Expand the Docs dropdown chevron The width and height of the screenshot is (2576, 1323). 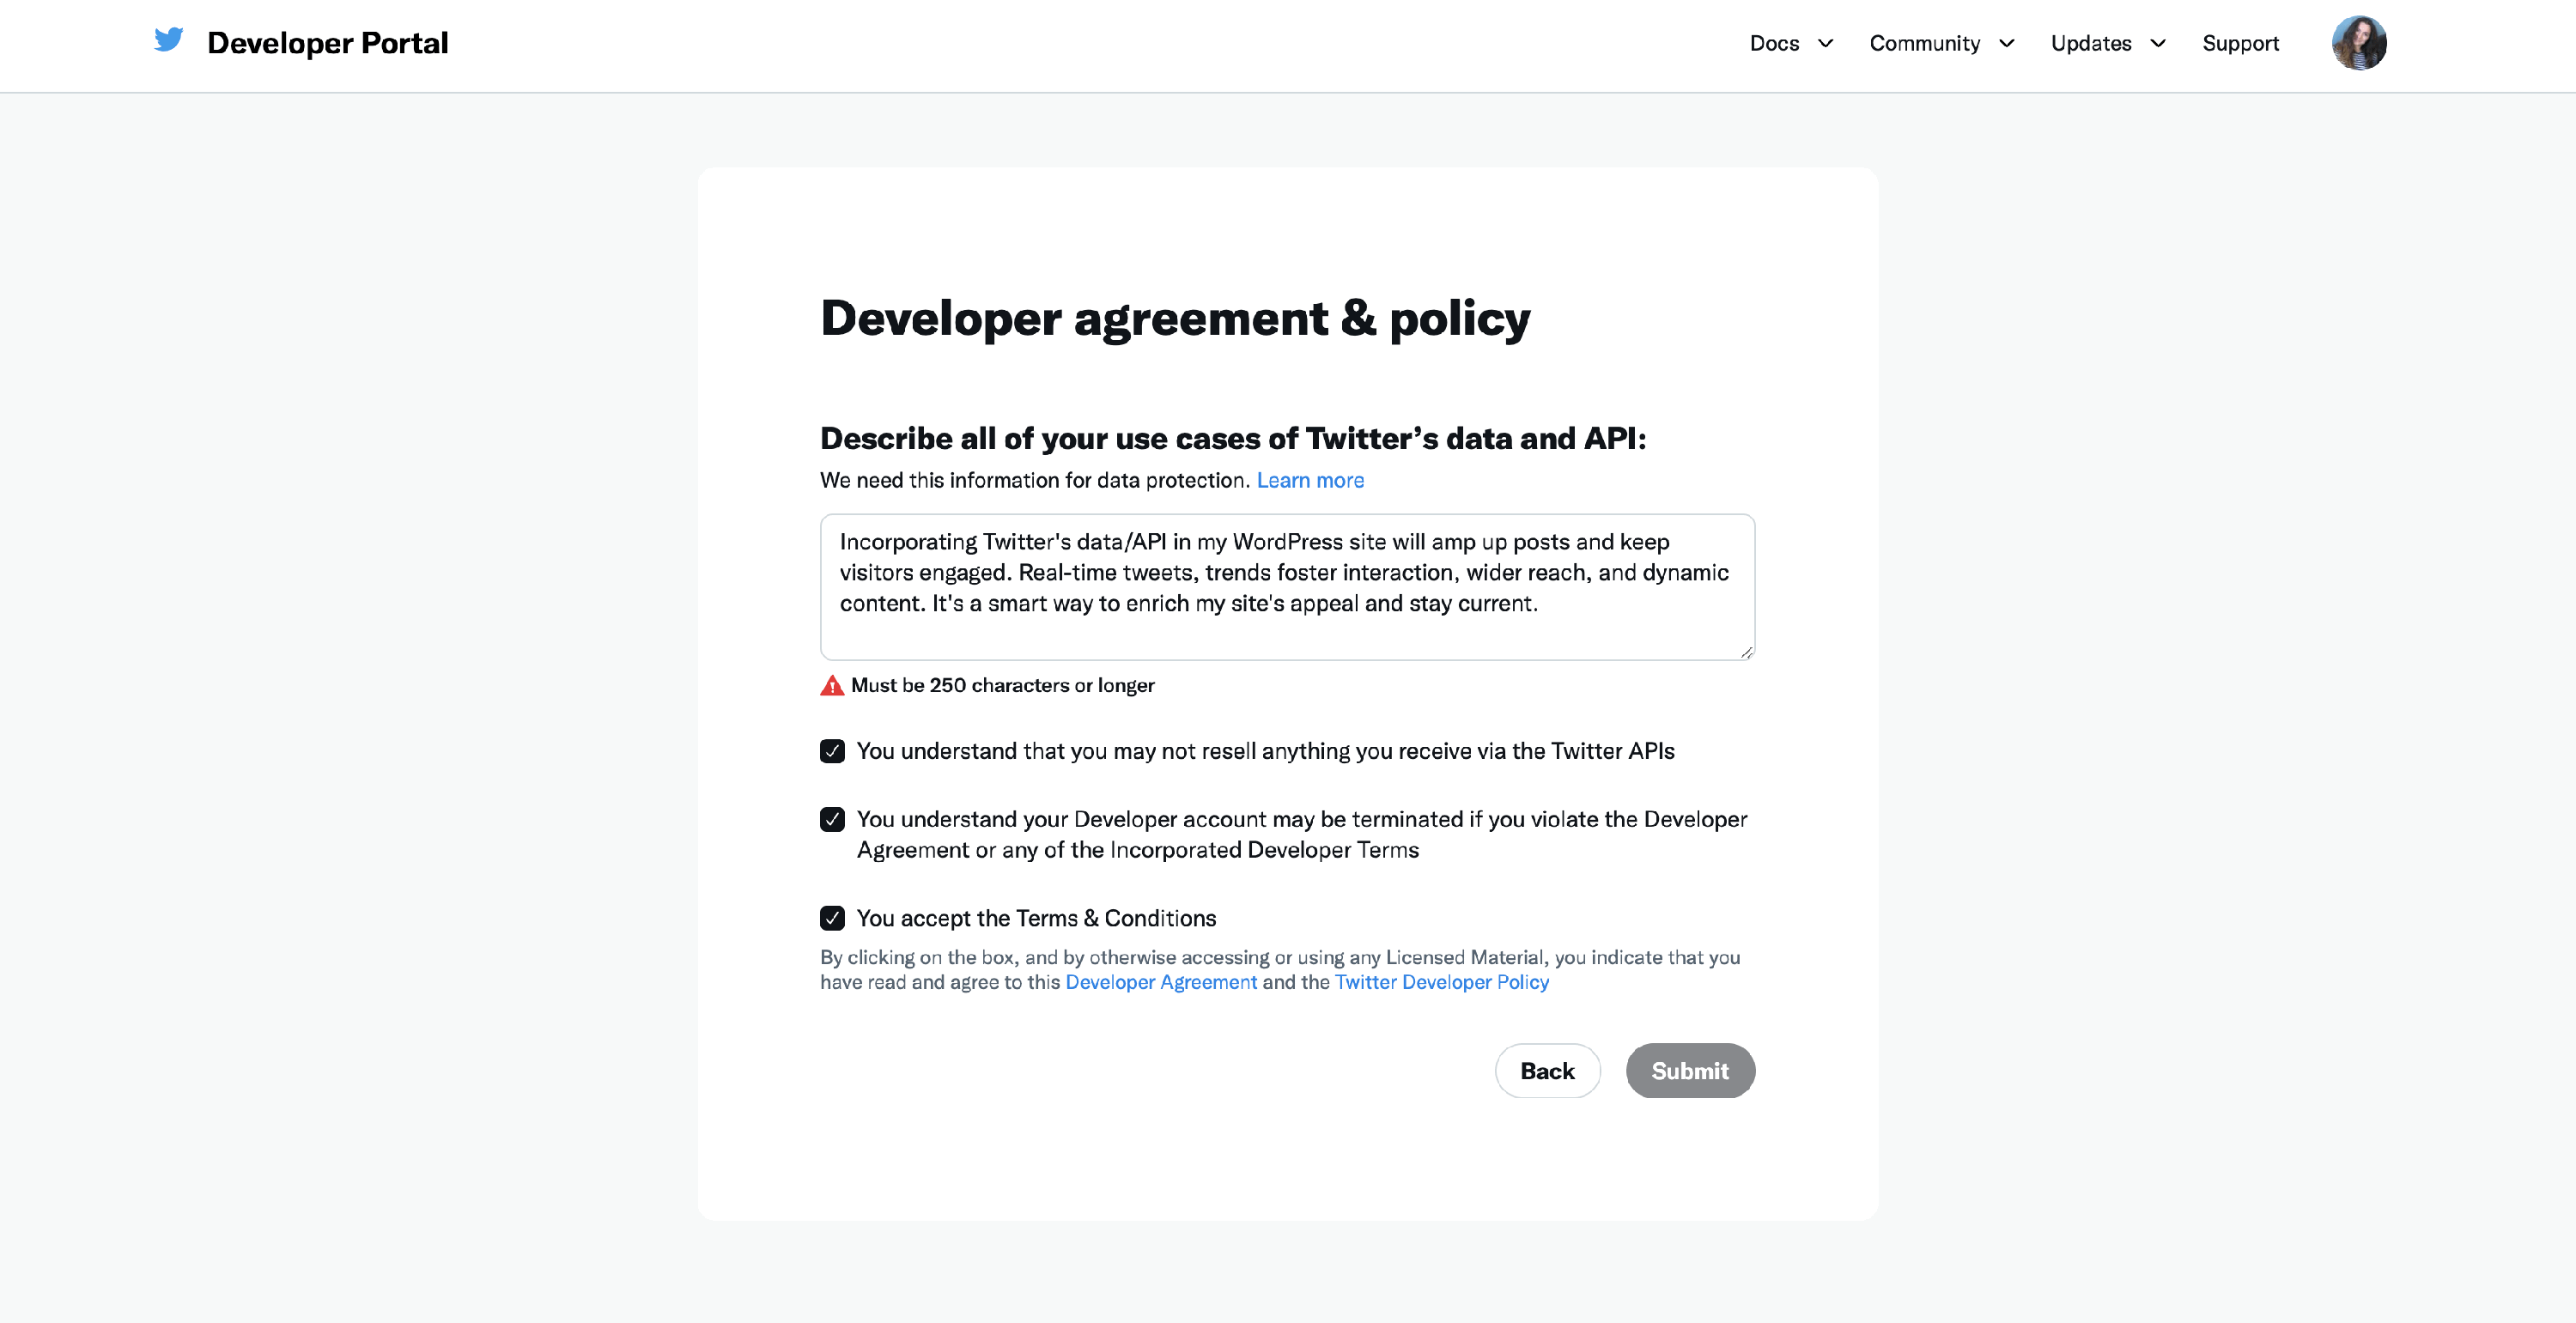coord(1825,43)
